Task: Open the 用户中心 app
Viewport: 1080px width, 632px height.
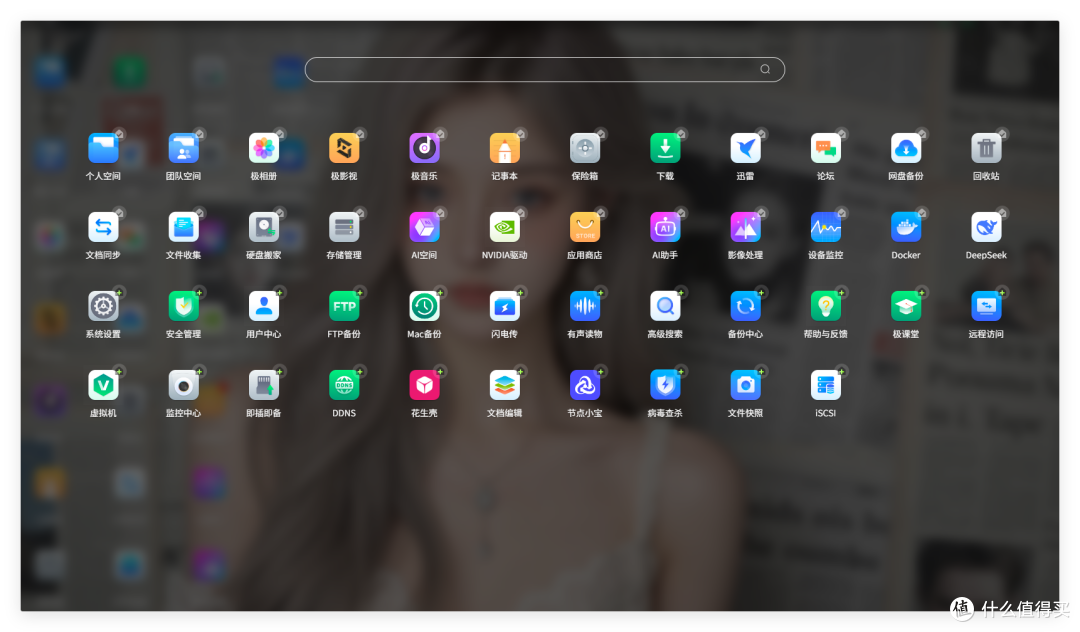Action: (264, 306)
